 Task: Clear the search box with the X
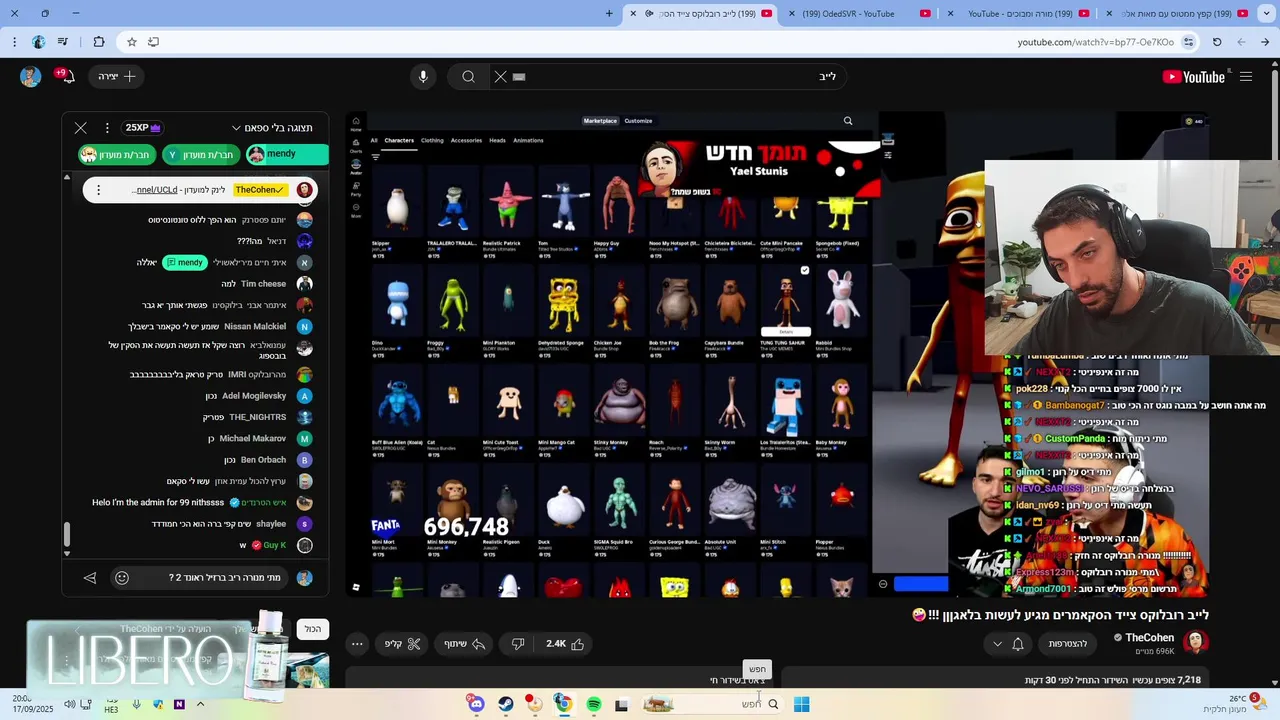501,76
